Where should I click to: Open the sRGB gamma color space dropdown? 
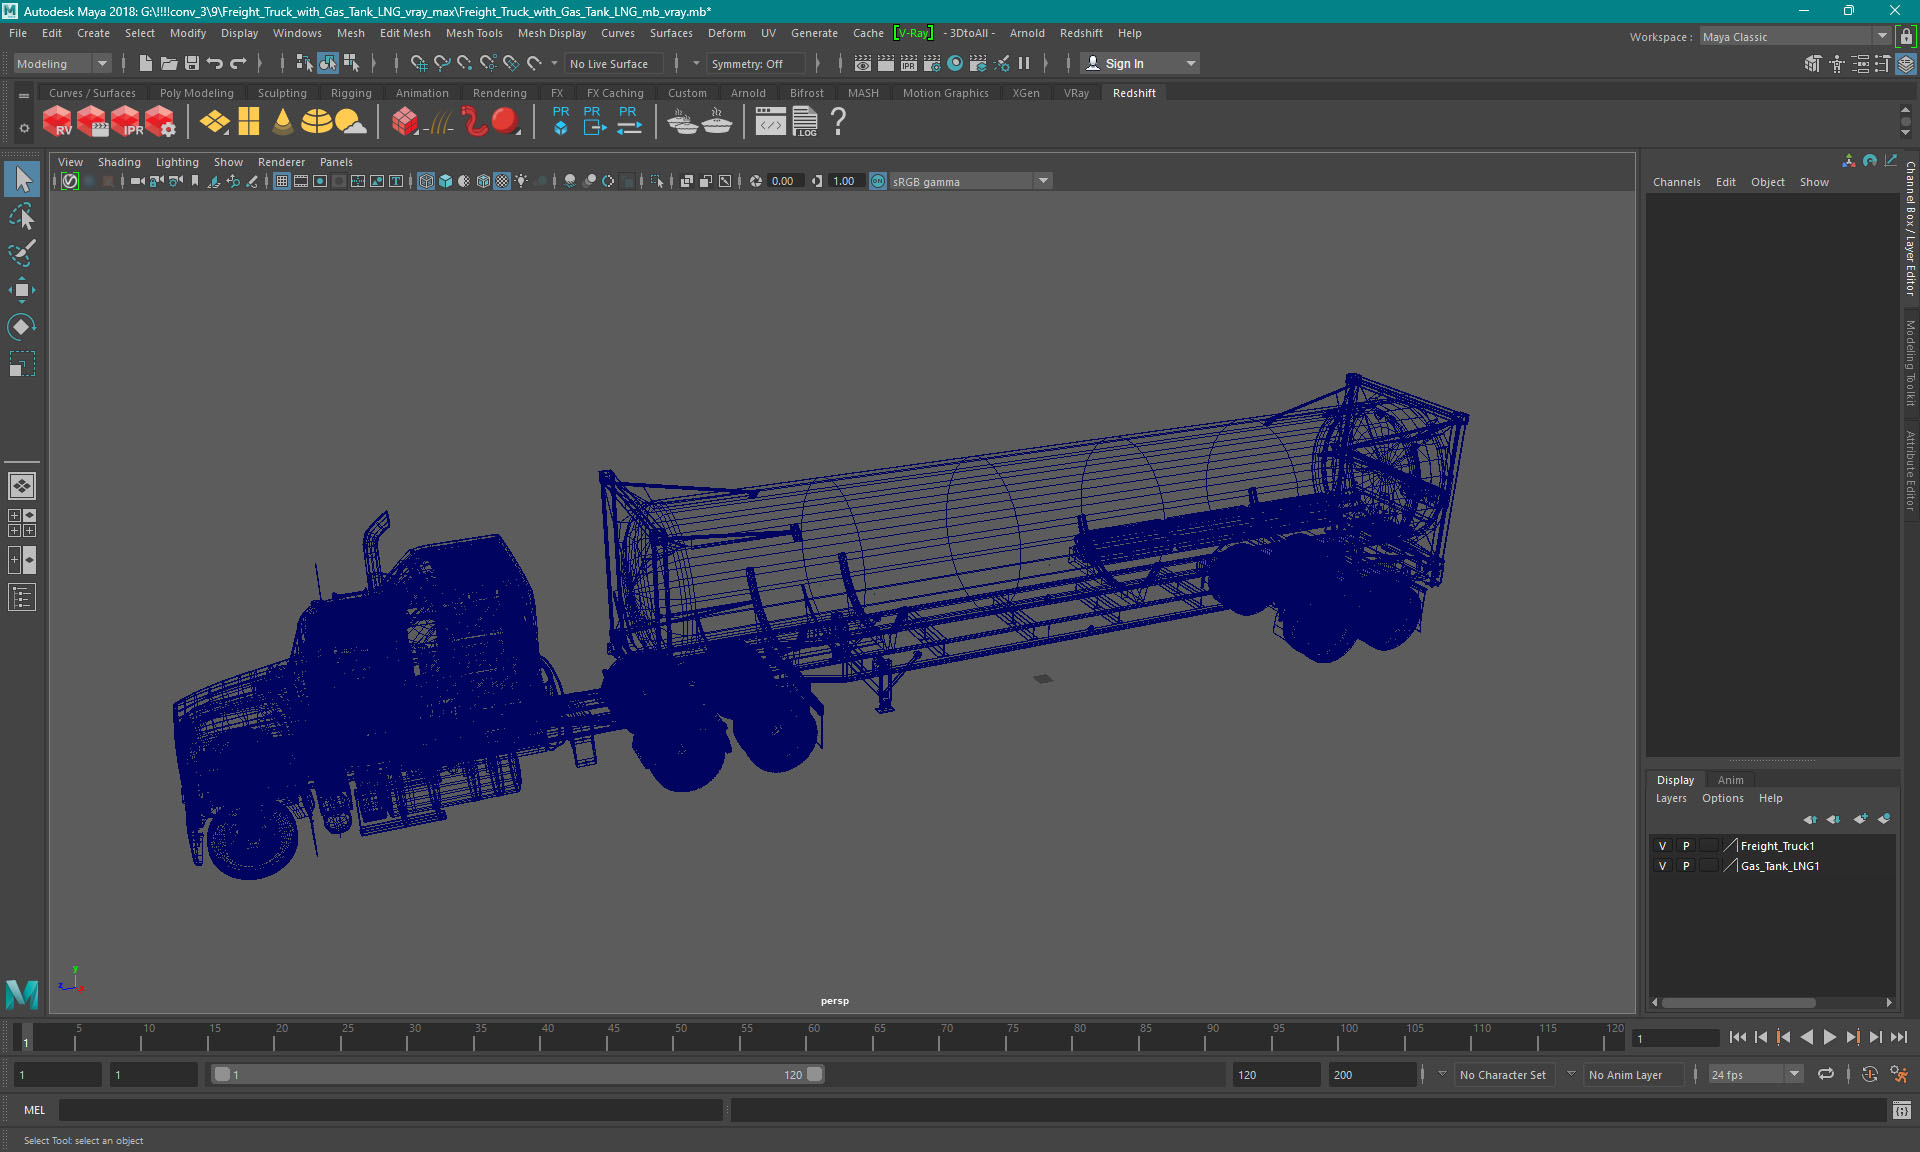click(970, 181)
